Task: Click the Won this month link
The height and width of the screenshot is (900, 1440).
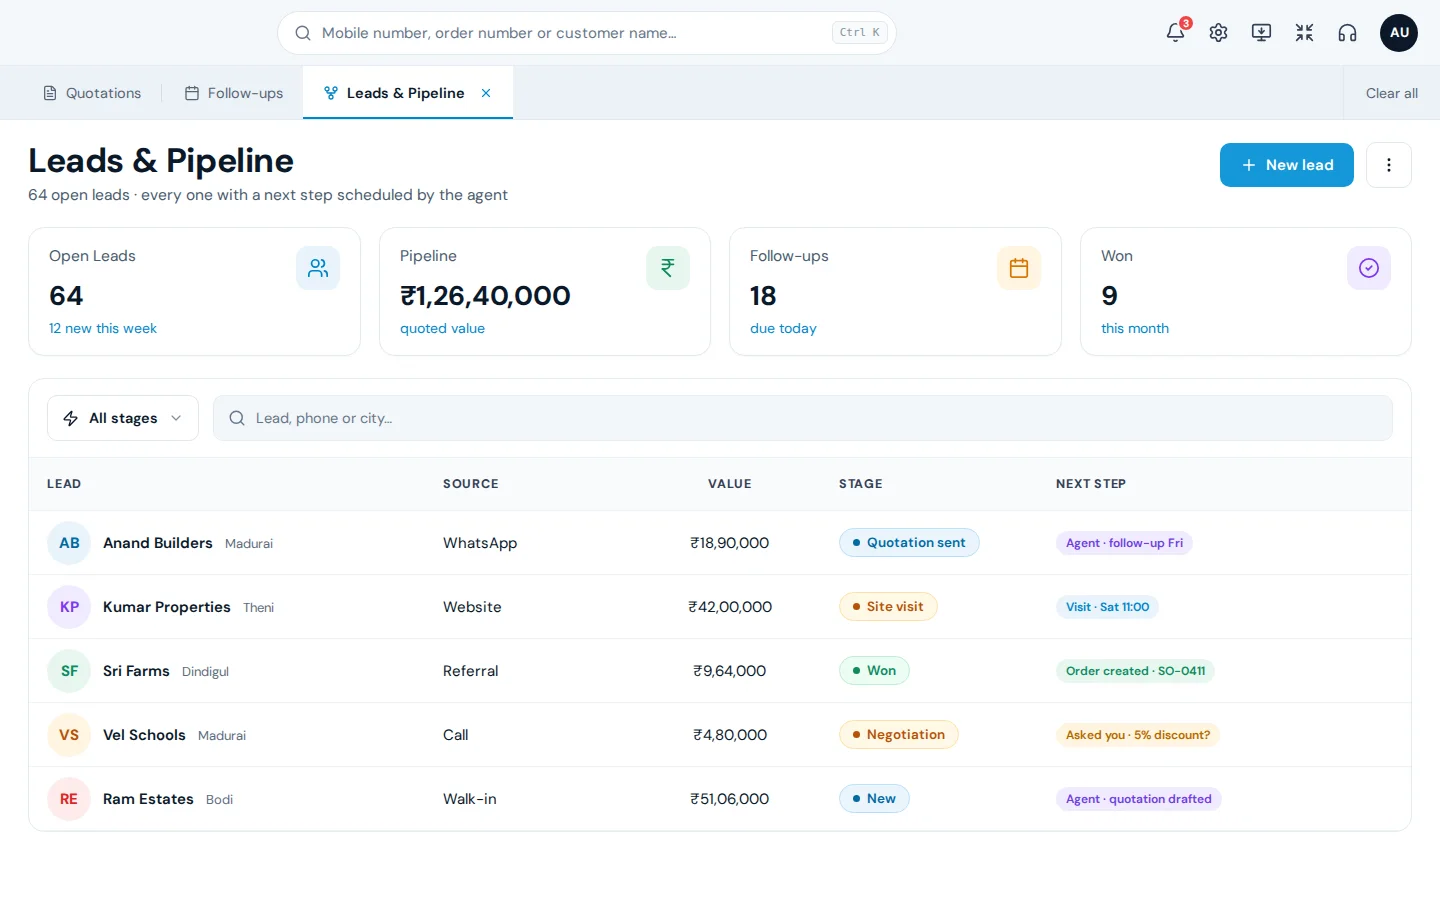Action: (1135, 328)
